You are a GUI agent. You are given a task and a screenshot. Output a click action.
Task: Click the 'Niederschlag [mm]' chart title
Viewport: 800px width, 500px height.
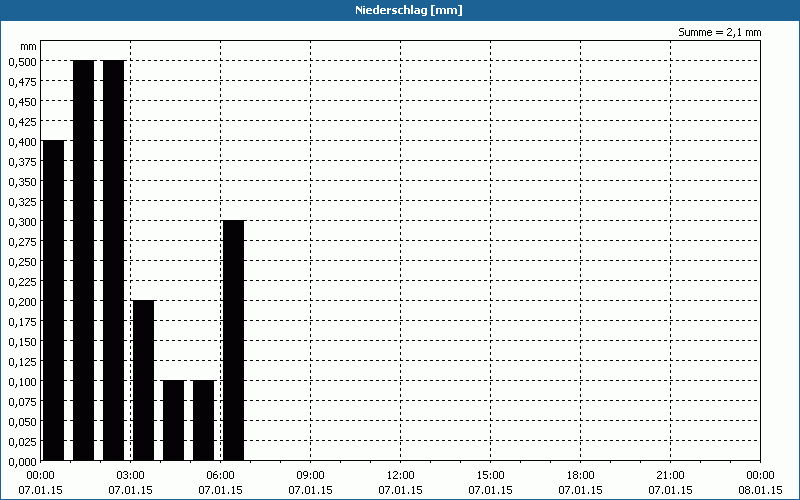tap(409, 10)
